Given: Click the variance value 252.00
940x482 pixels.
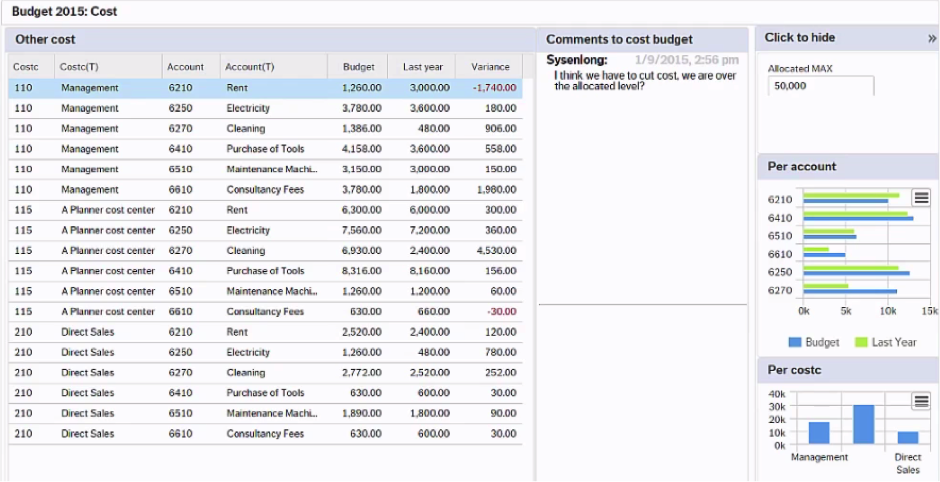Looking at the screenshot, I should click(501, 373).
